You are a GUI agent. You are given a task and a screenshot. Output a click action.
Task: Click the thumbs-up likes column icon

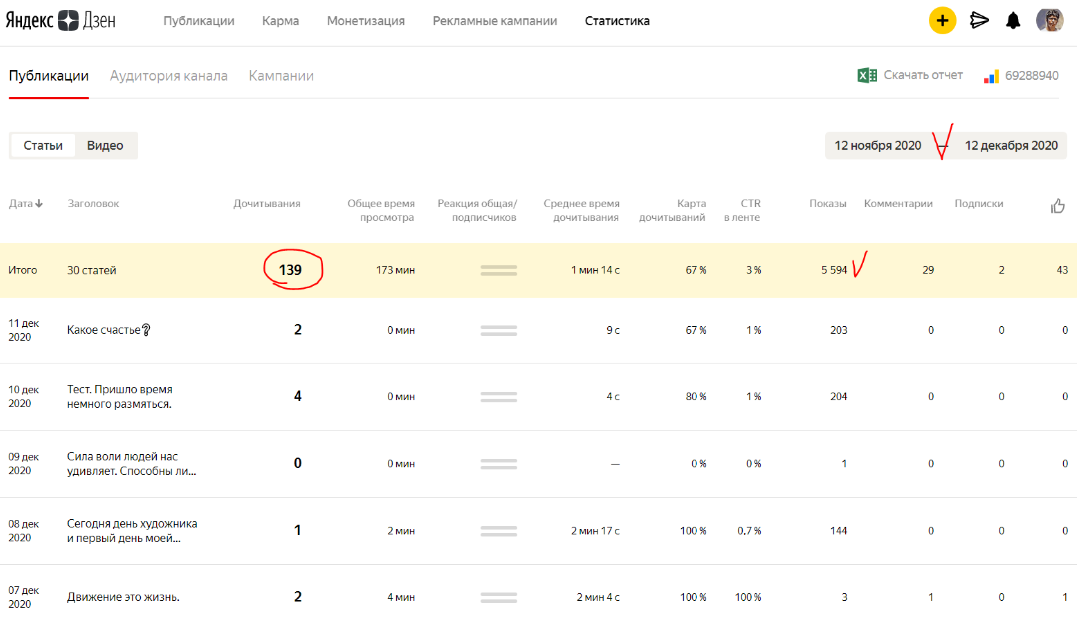[x=1058, y=205]
